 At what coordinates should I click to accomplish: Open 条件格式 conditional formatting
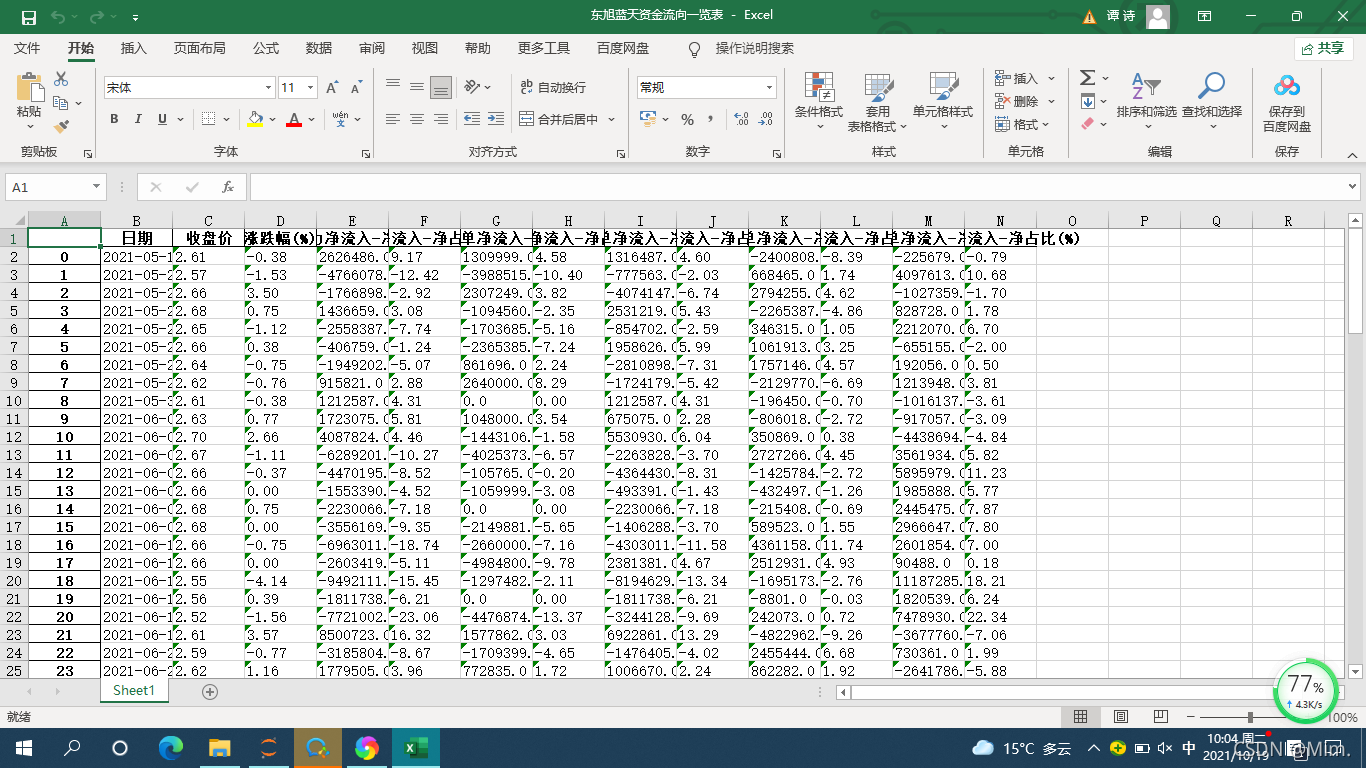(x=818, y=101)
